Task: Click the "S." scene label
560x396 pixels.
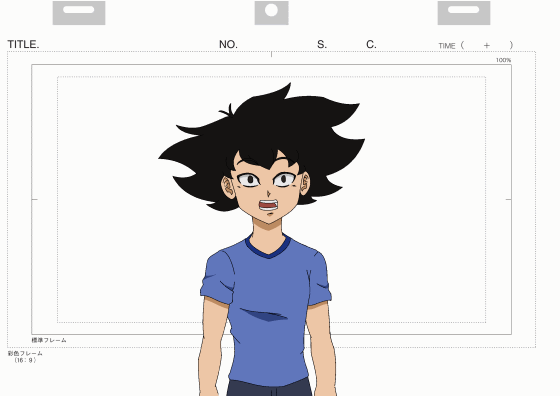Action: (x=322, y=44)
